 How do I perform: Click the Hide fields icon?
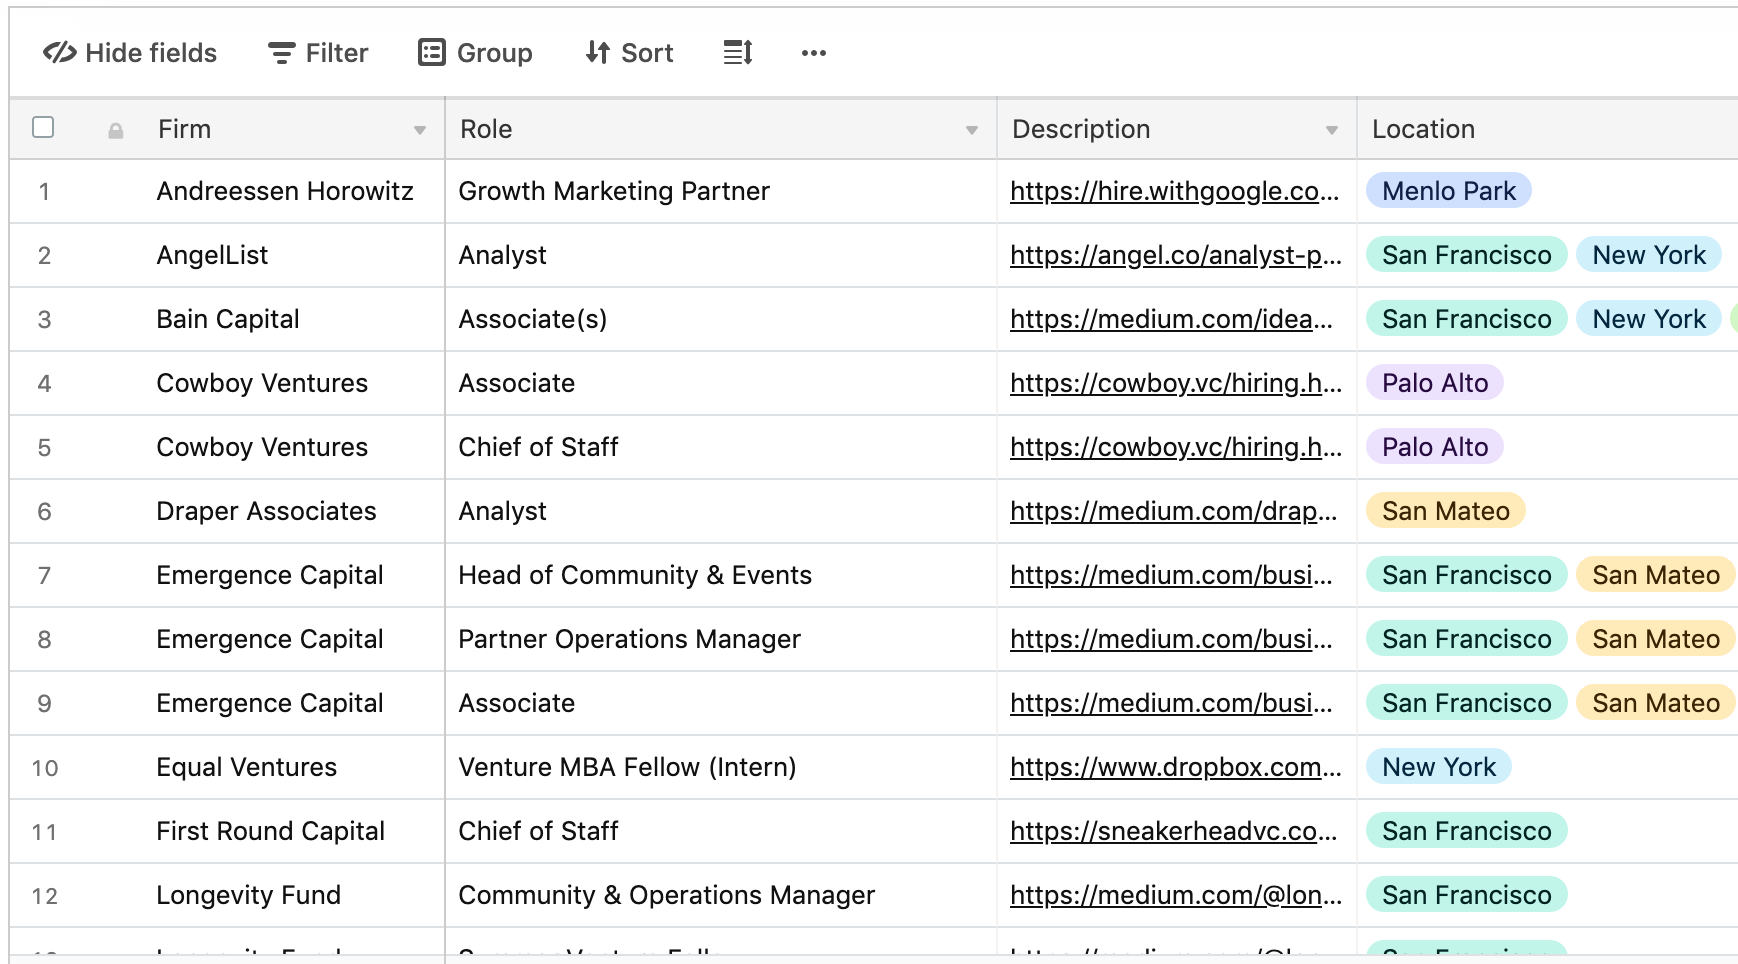pyautogui.click(x=59, y=52)
